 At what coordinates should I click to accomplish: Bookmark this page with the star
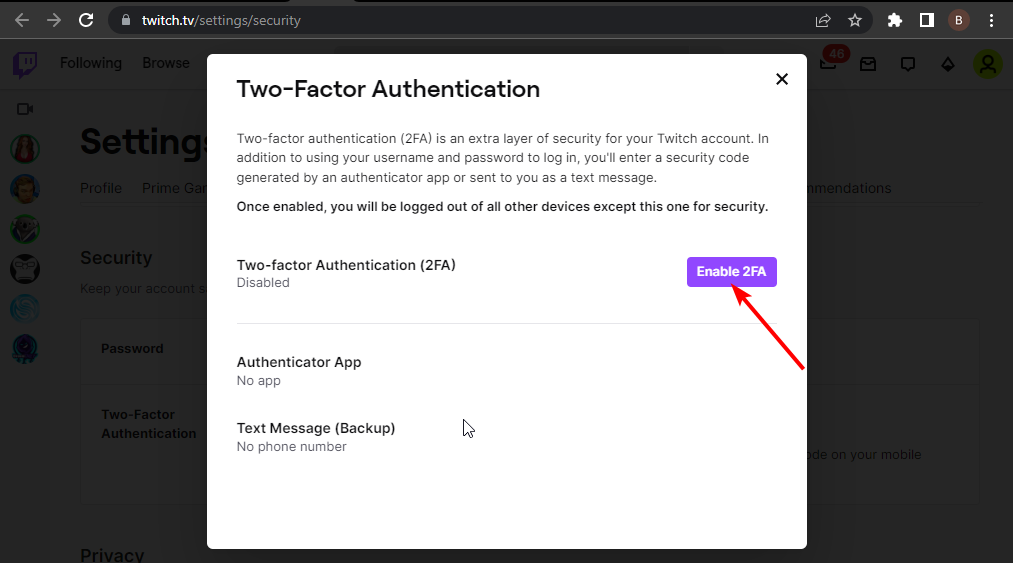coord(855,21)
